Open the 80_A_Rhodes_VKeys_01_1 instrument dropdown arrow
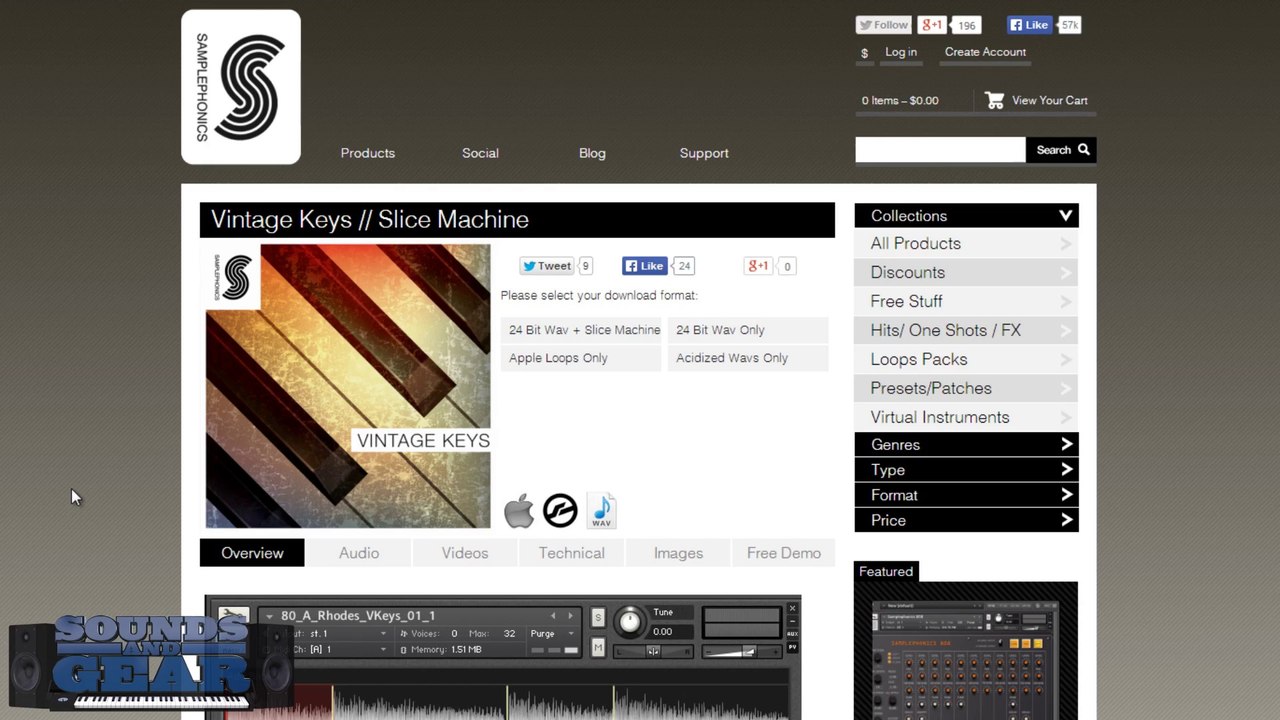Image resolution: width=1280 pixels, height=720 pixels. coord(269,616)
